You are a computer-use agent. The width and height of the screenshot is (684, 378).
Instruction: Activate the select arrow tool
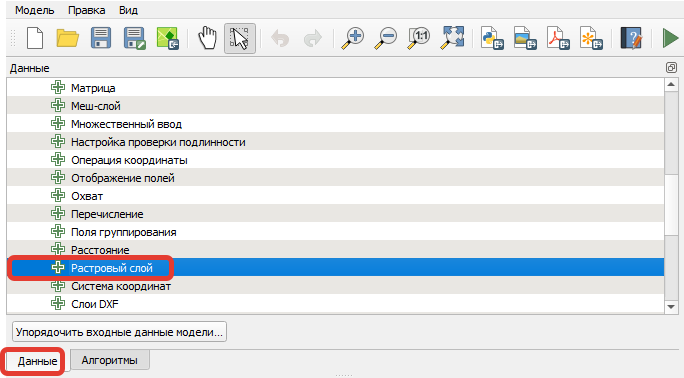[x=239, y=38]
